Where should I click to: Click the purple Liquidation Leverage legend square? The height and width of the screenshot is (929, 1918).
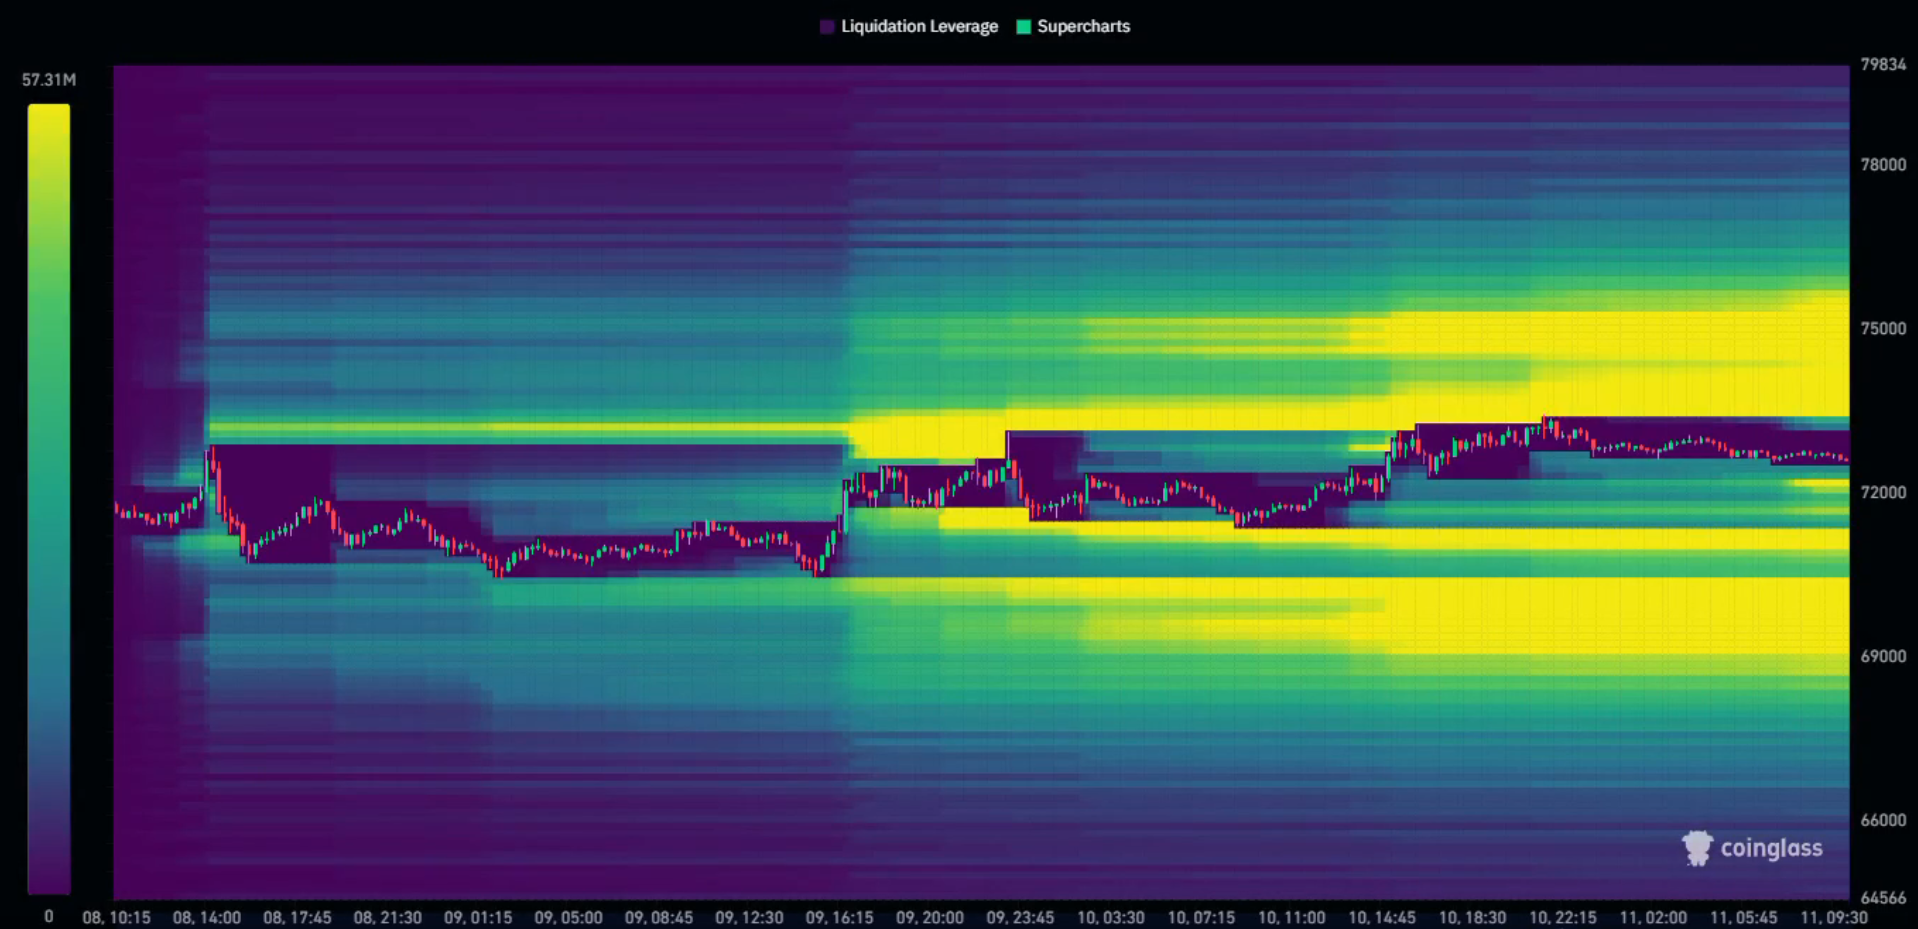[827, 27]
